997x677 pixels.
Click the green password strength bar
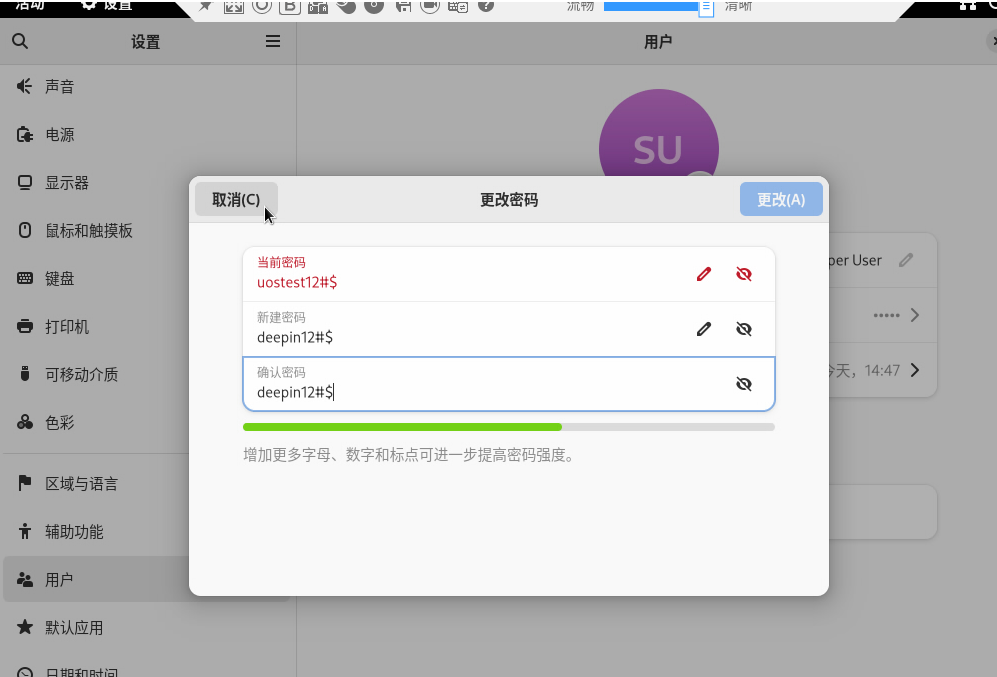[x=402, y=427]
